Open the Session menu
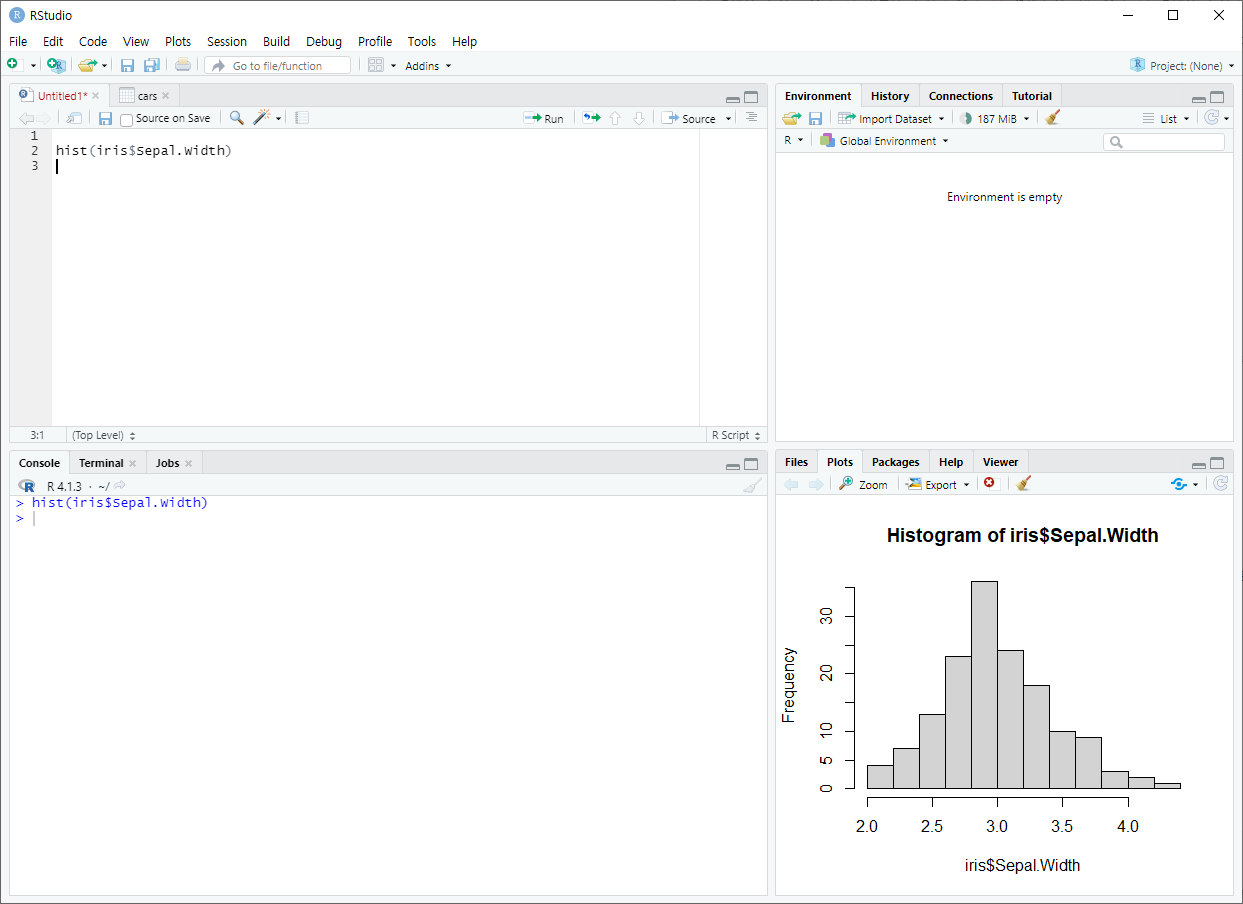This screenshot has width=1243, height=904. [227, 42]
